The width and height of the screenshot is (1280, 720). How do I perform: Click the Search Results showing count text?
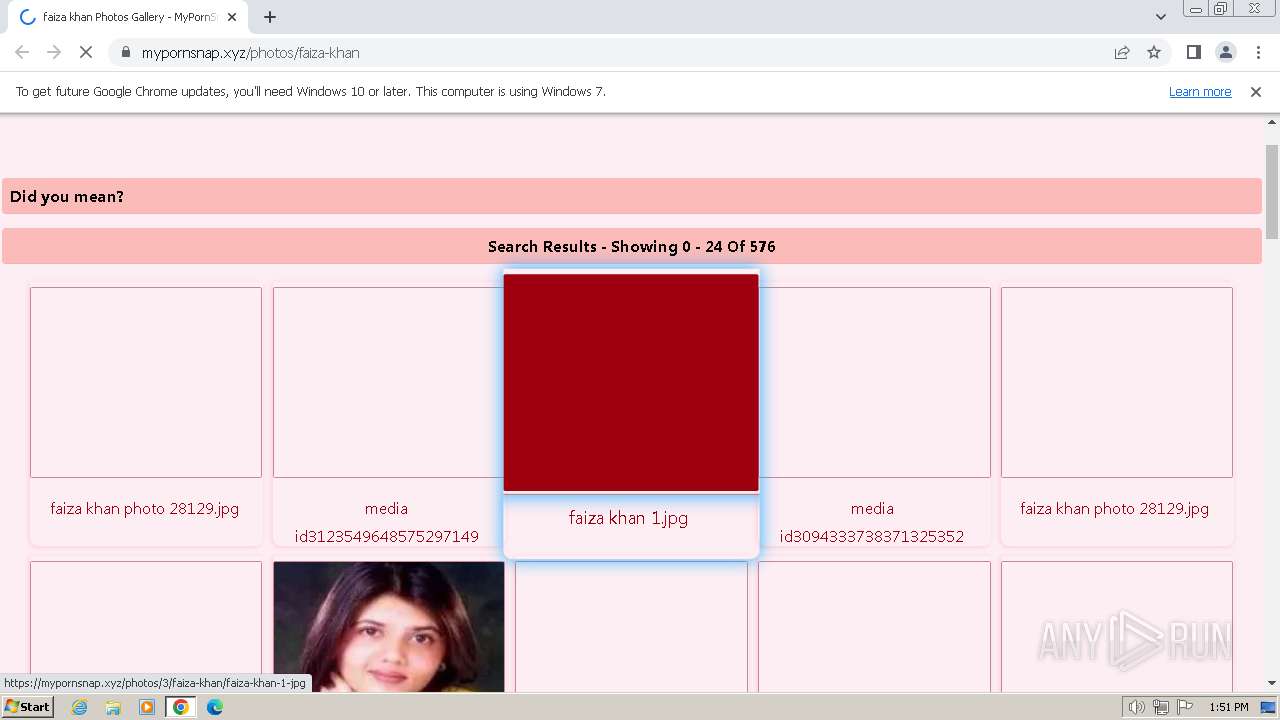pyautogui.click(x=632, y=246)
